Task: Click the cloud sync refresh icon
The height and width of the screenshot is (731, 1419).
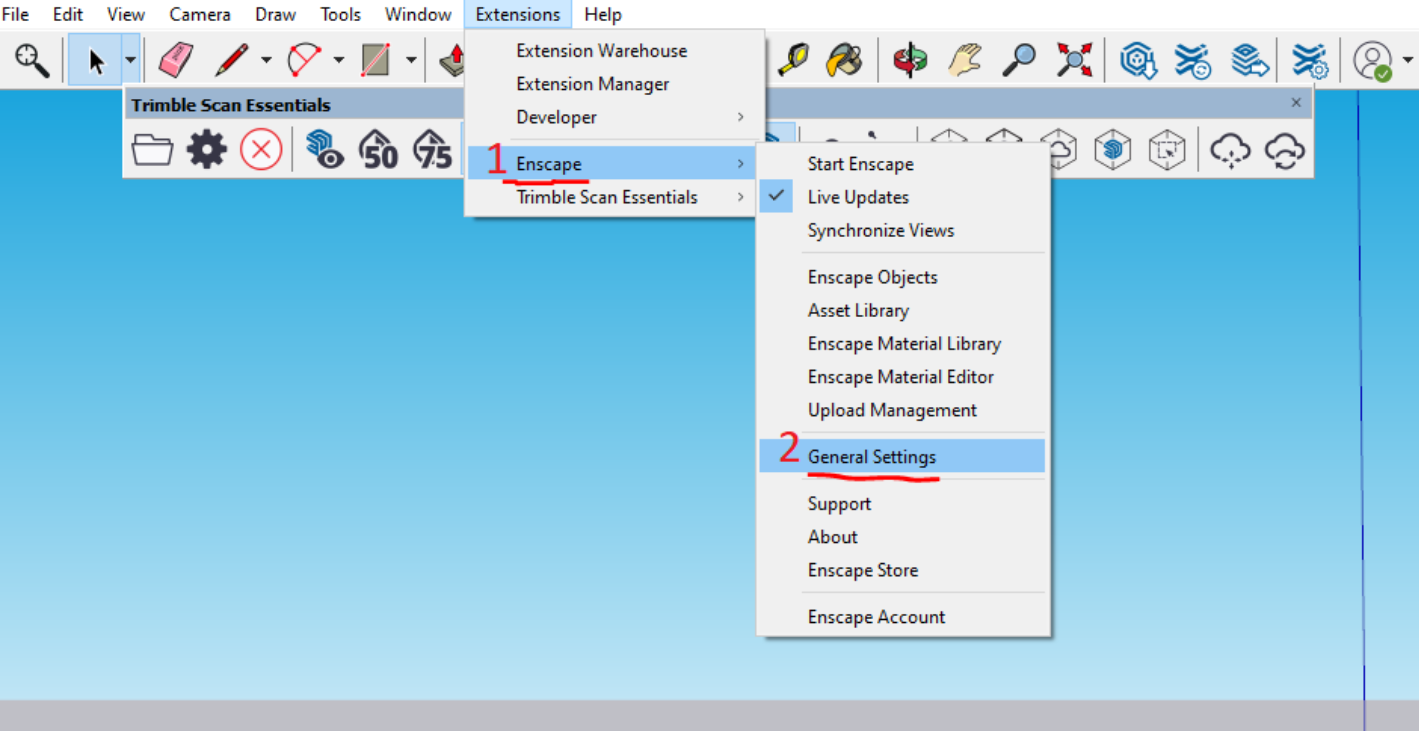Action: 1285,151
